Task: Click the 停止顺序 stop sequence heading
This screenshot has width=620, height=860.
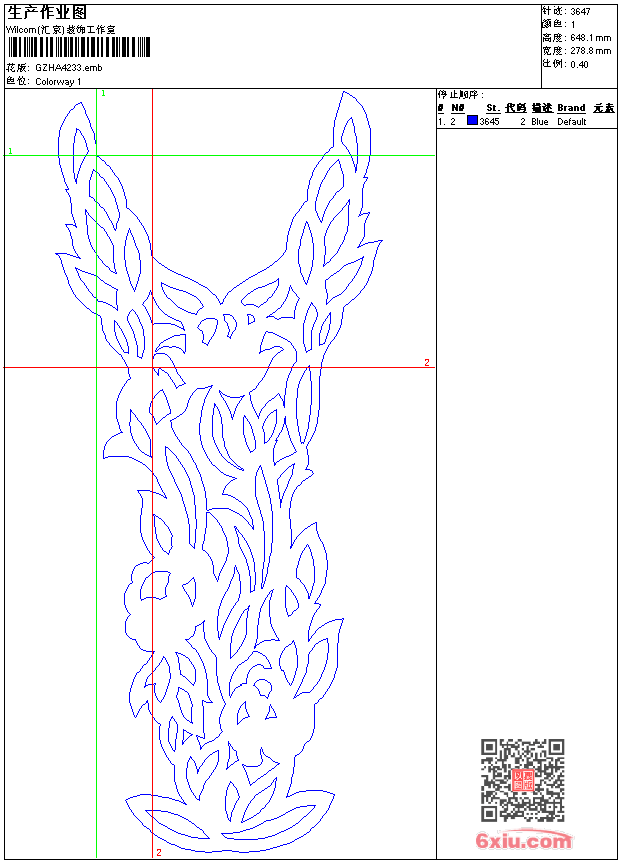Action: coord(460,95)
